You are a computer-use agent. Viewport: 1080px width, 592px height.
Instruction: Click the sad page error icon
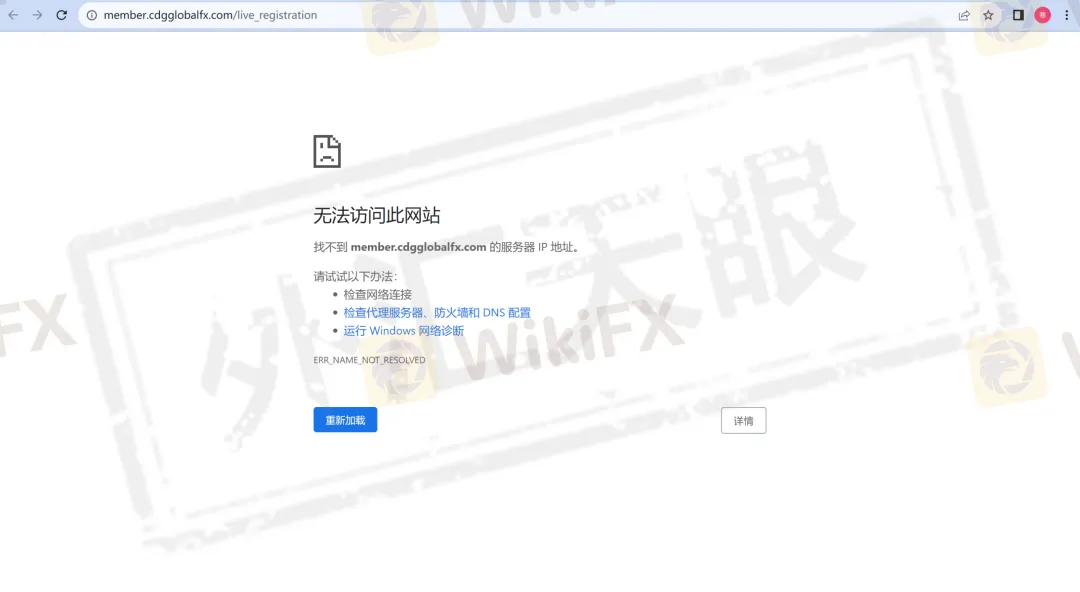pyautogui.click(x=327, y=151)
